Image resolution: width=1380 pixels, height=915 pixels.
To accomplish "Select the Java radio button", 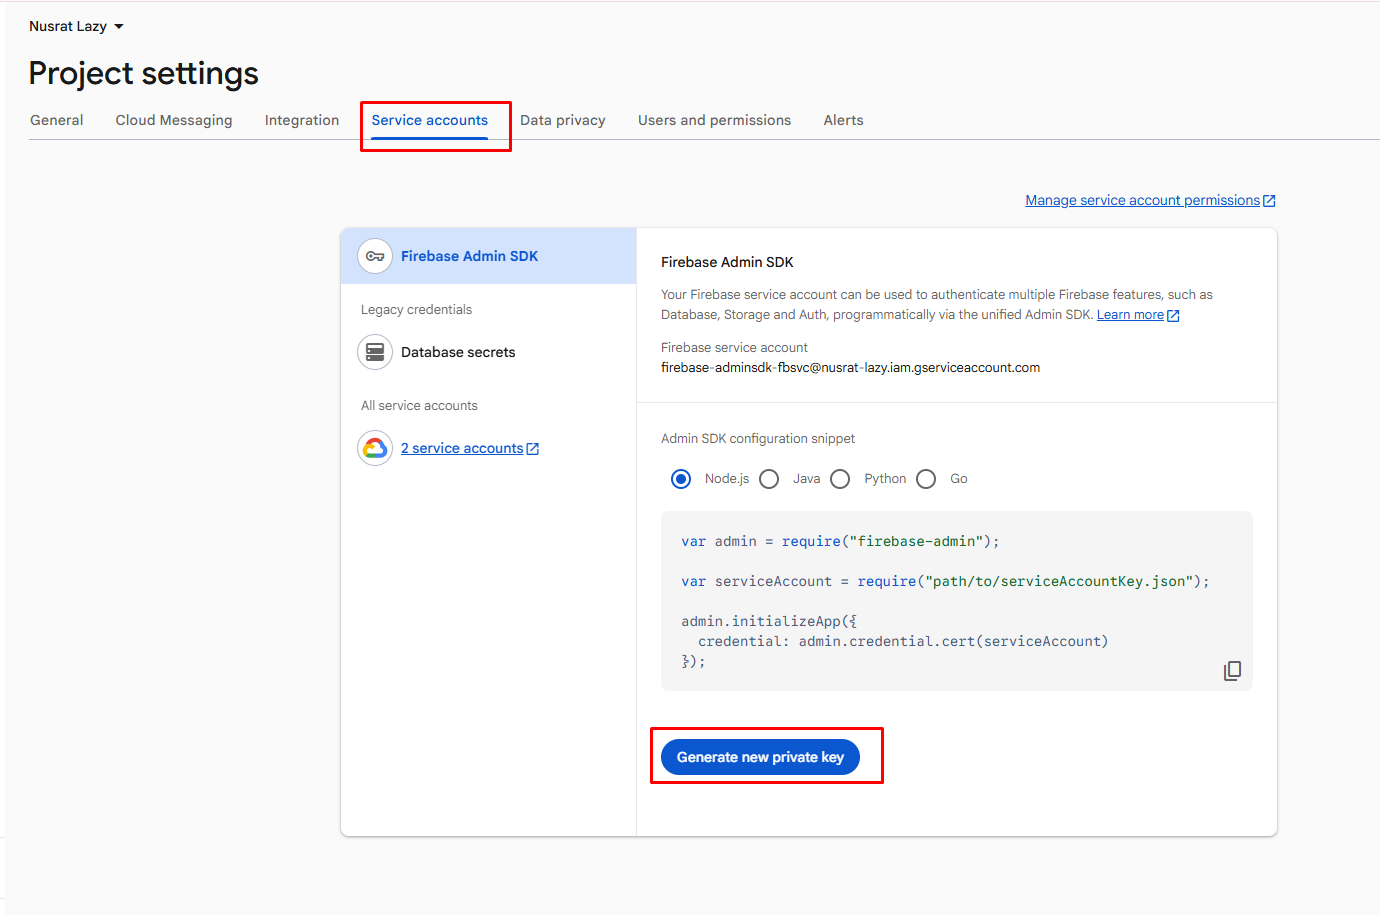I will click(769, 479).
